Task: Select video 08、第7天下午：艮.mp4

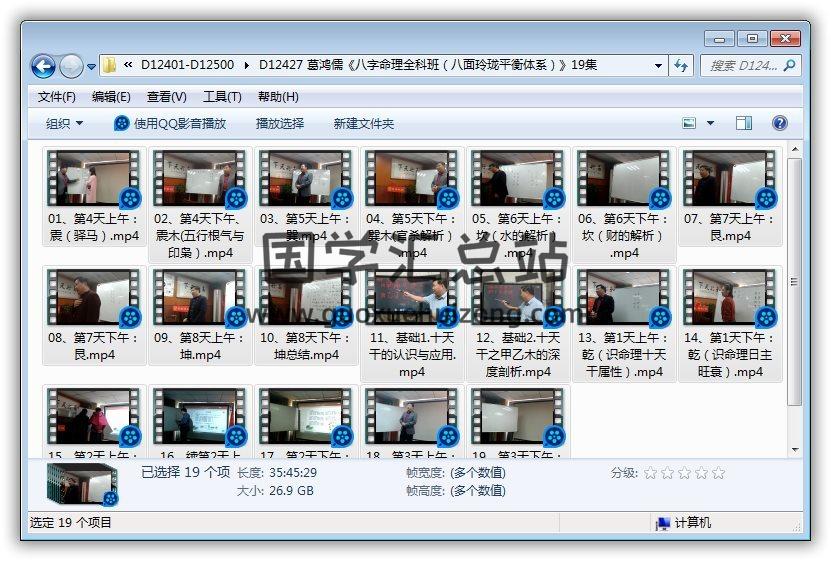Action: 94,316
